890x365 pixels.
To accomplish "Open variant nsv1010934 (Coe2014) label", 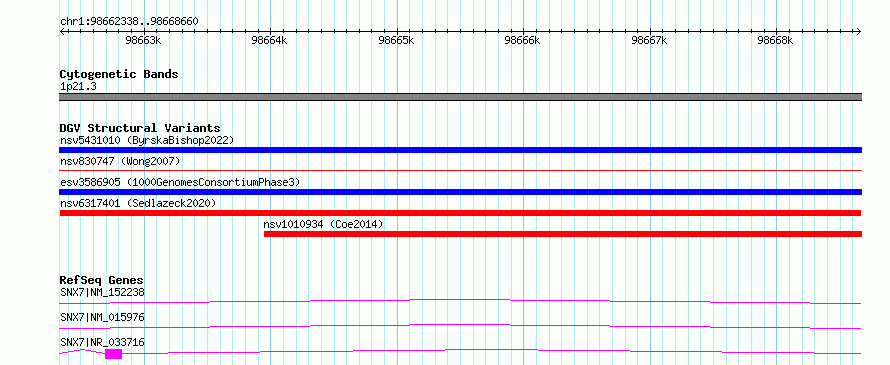I will pos(324,224).
